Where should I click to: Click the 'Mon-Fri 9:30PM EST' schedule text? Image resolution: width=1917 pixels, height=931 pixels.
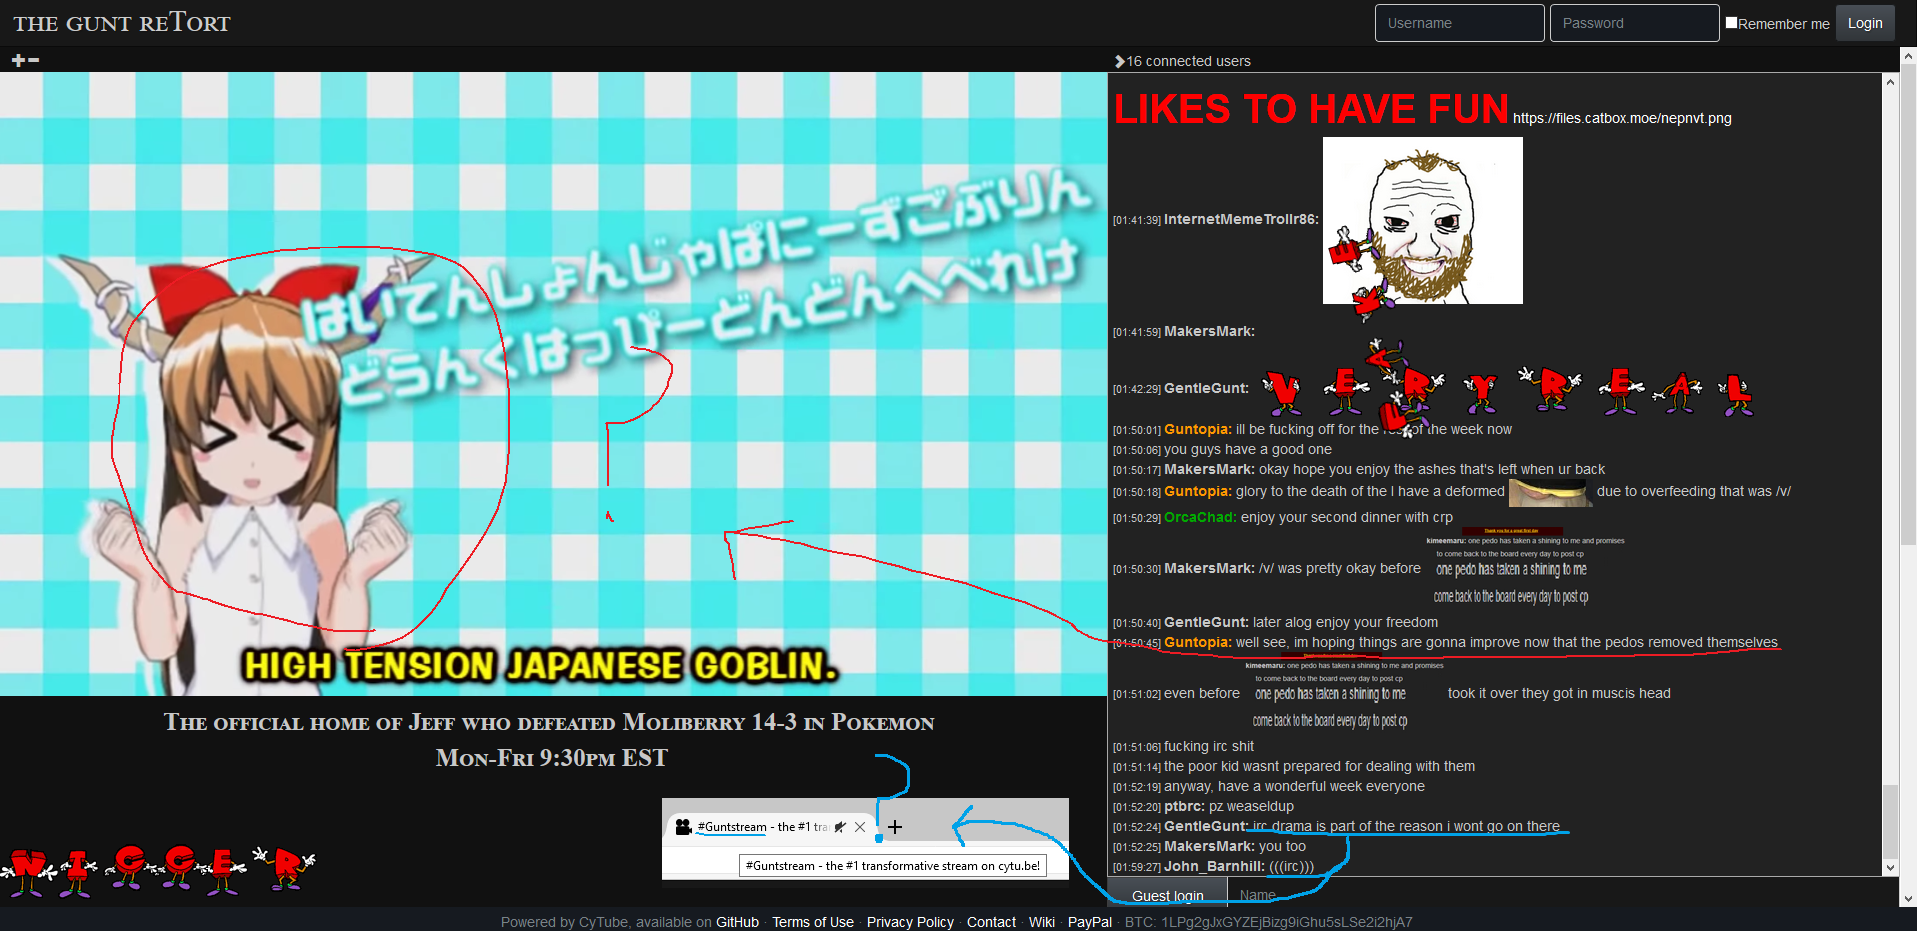[x=551, y=758]
